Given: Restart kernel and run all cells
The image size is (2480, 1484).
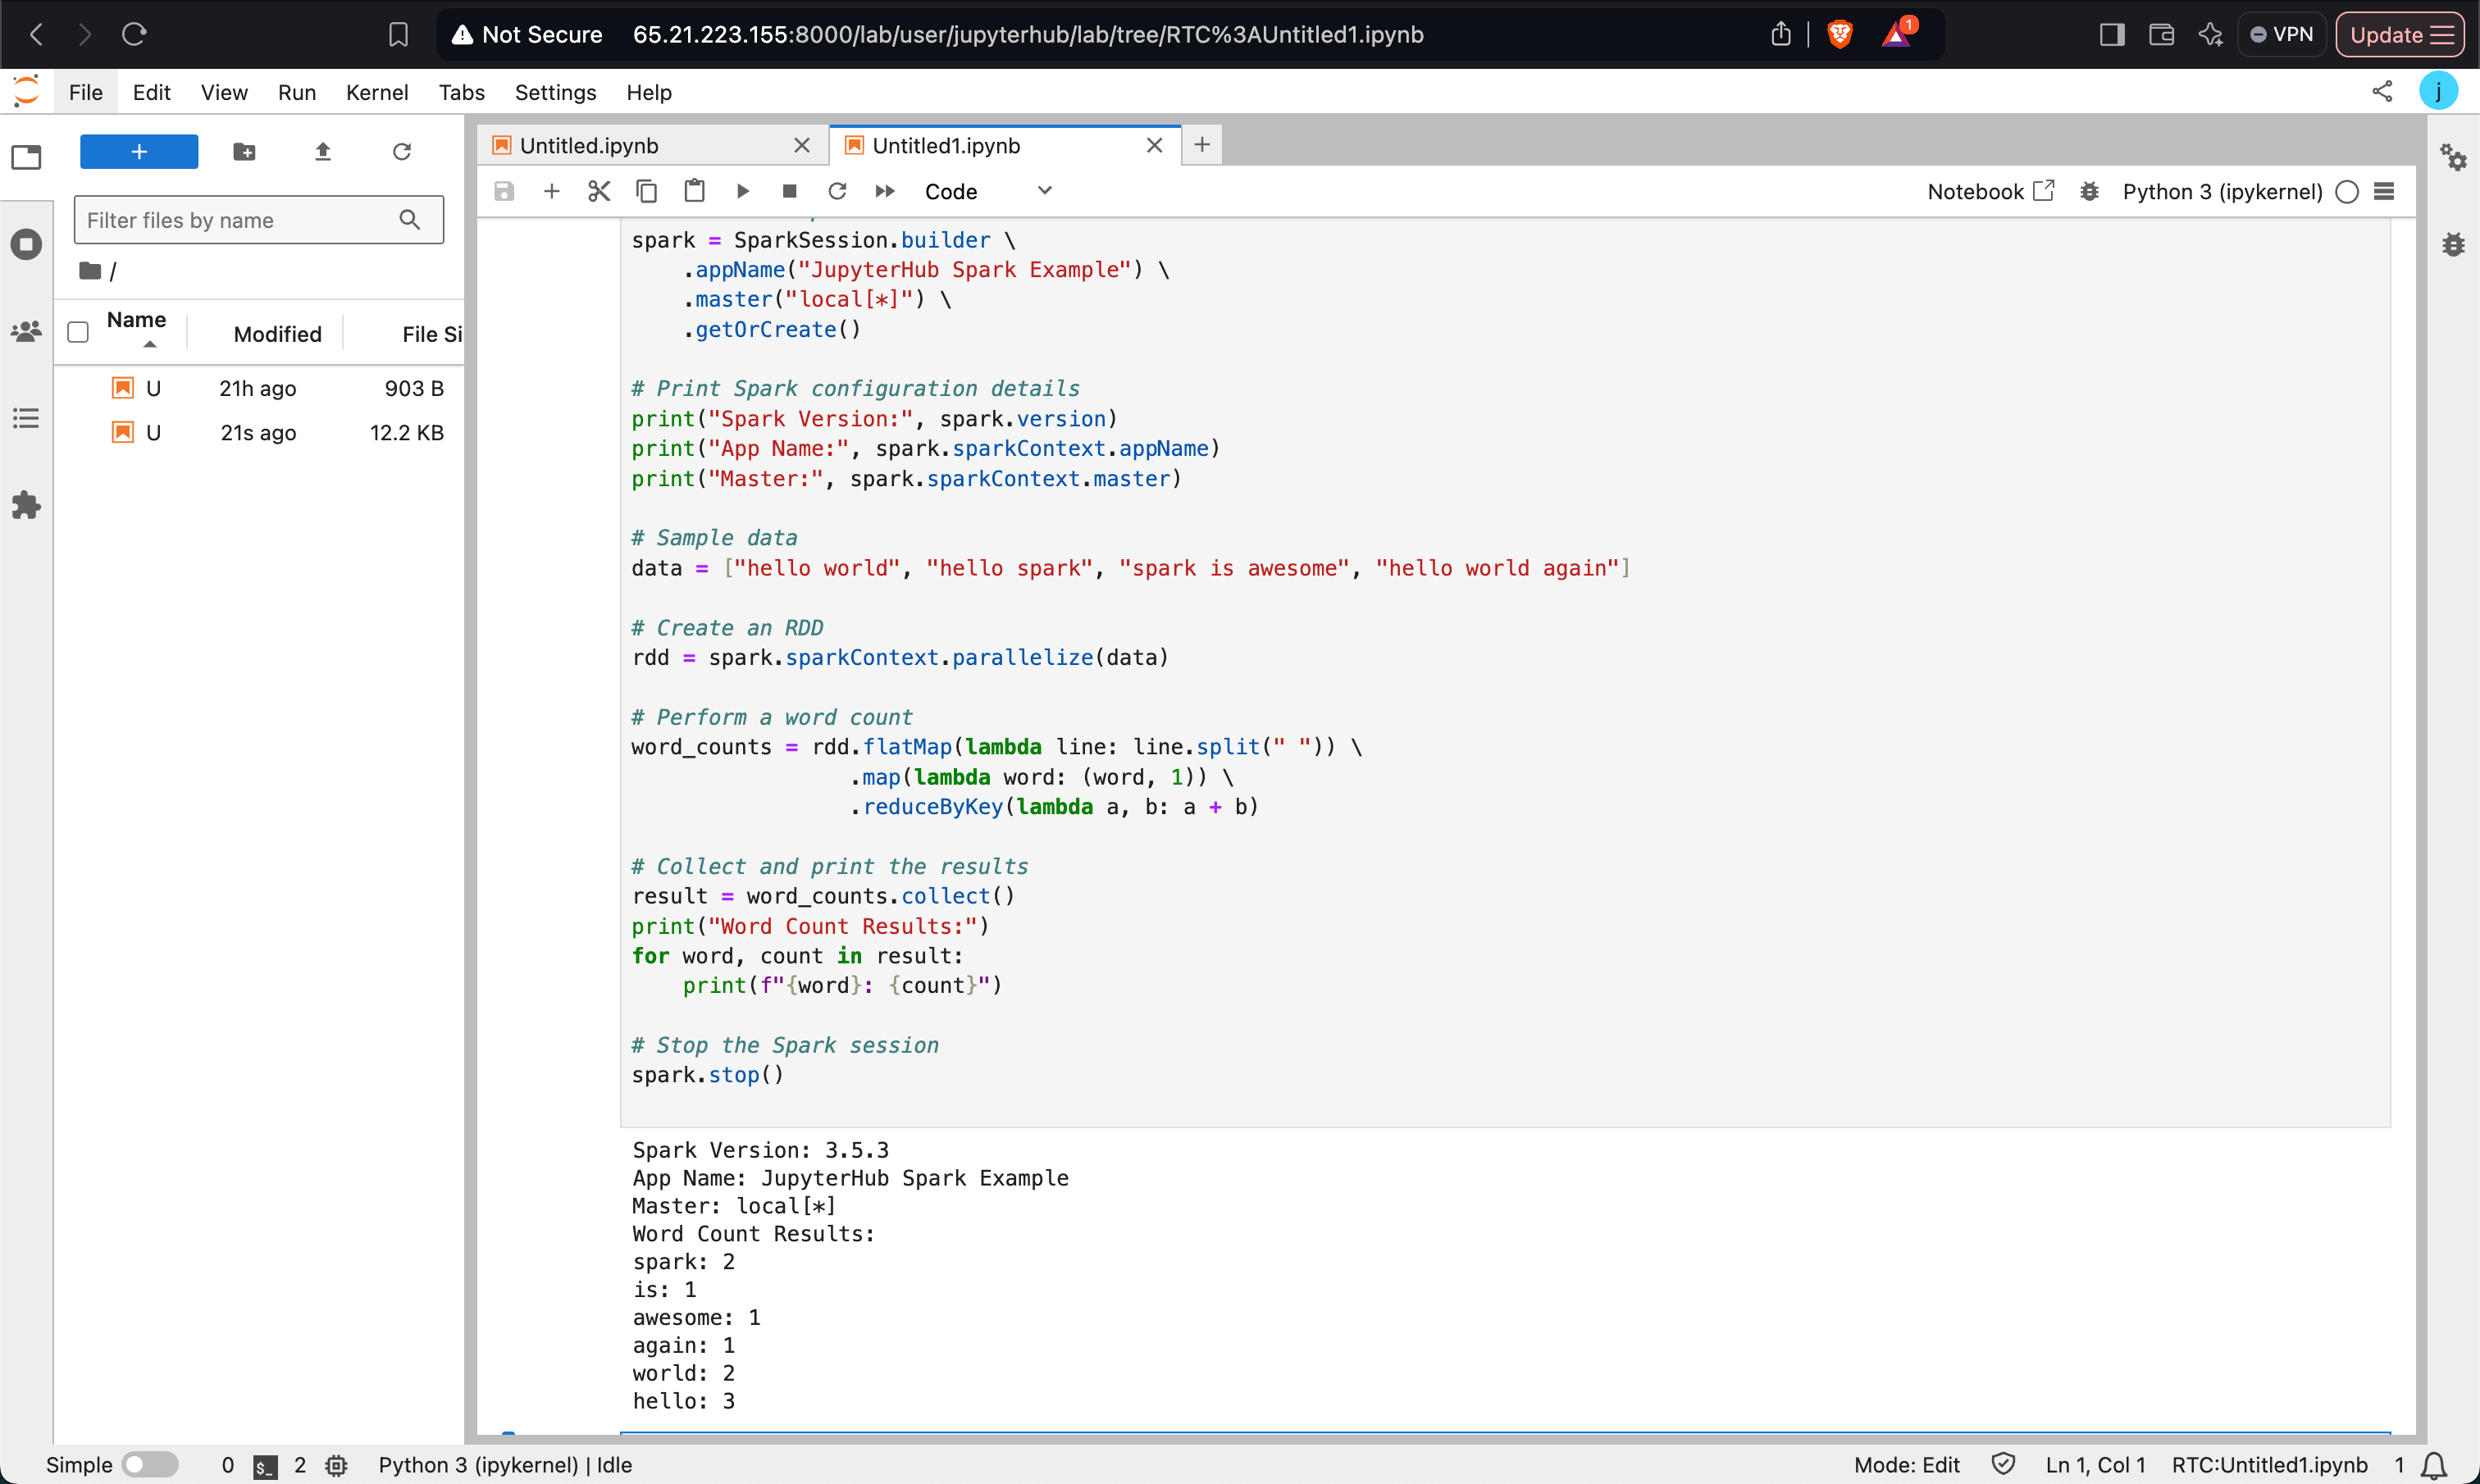Looking at the screenshot, I should pos(885,191).
